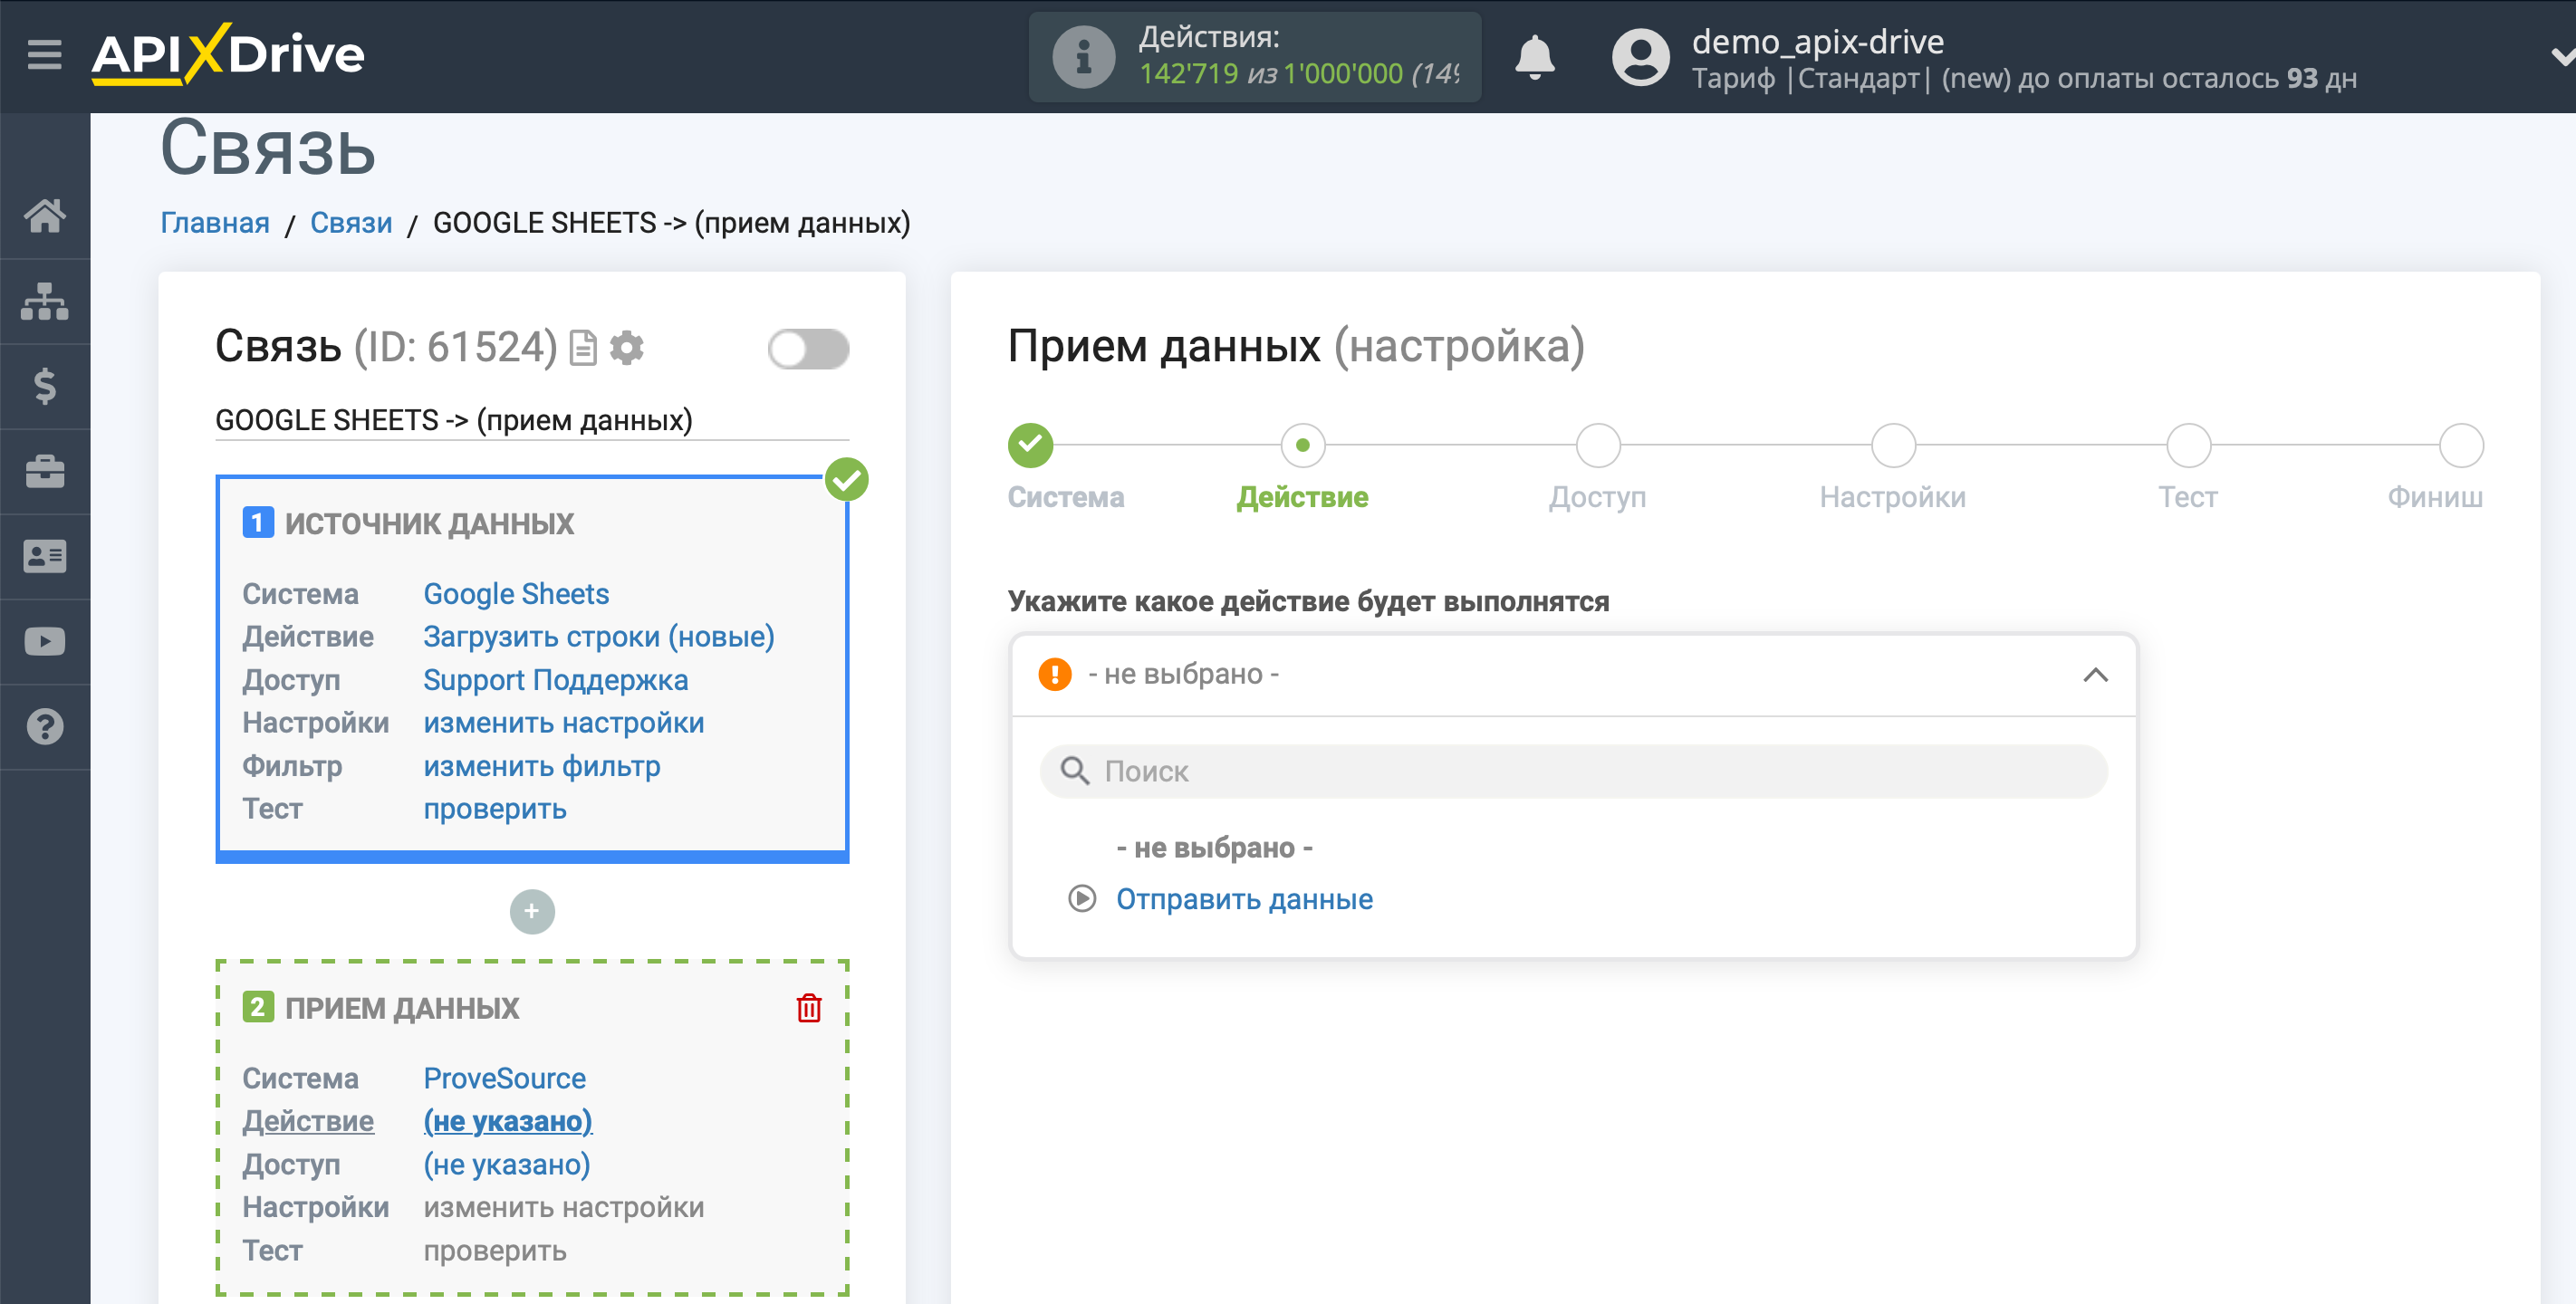Screen dimensions: 2576x1304
Task: Click the Источник данных green checkmark
Action: coord(846,480)
